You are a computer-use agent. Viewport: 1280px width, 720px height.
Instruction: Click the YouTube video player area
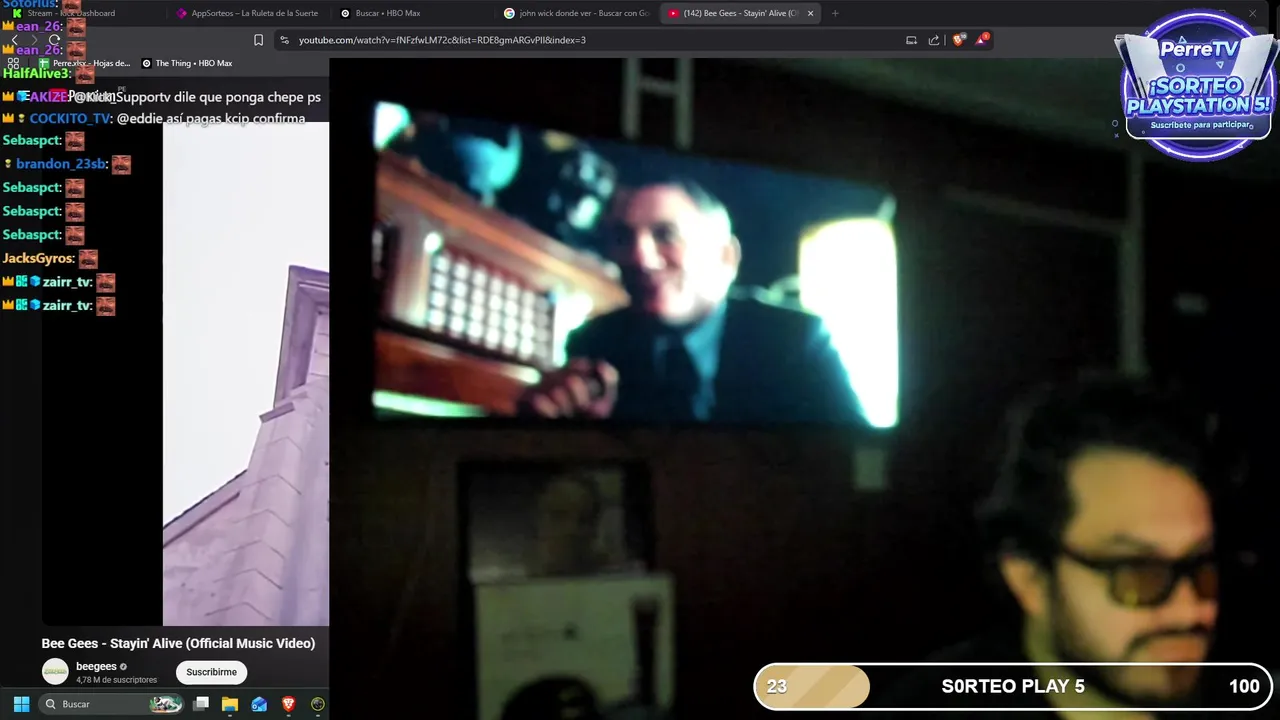pos(185,374)
